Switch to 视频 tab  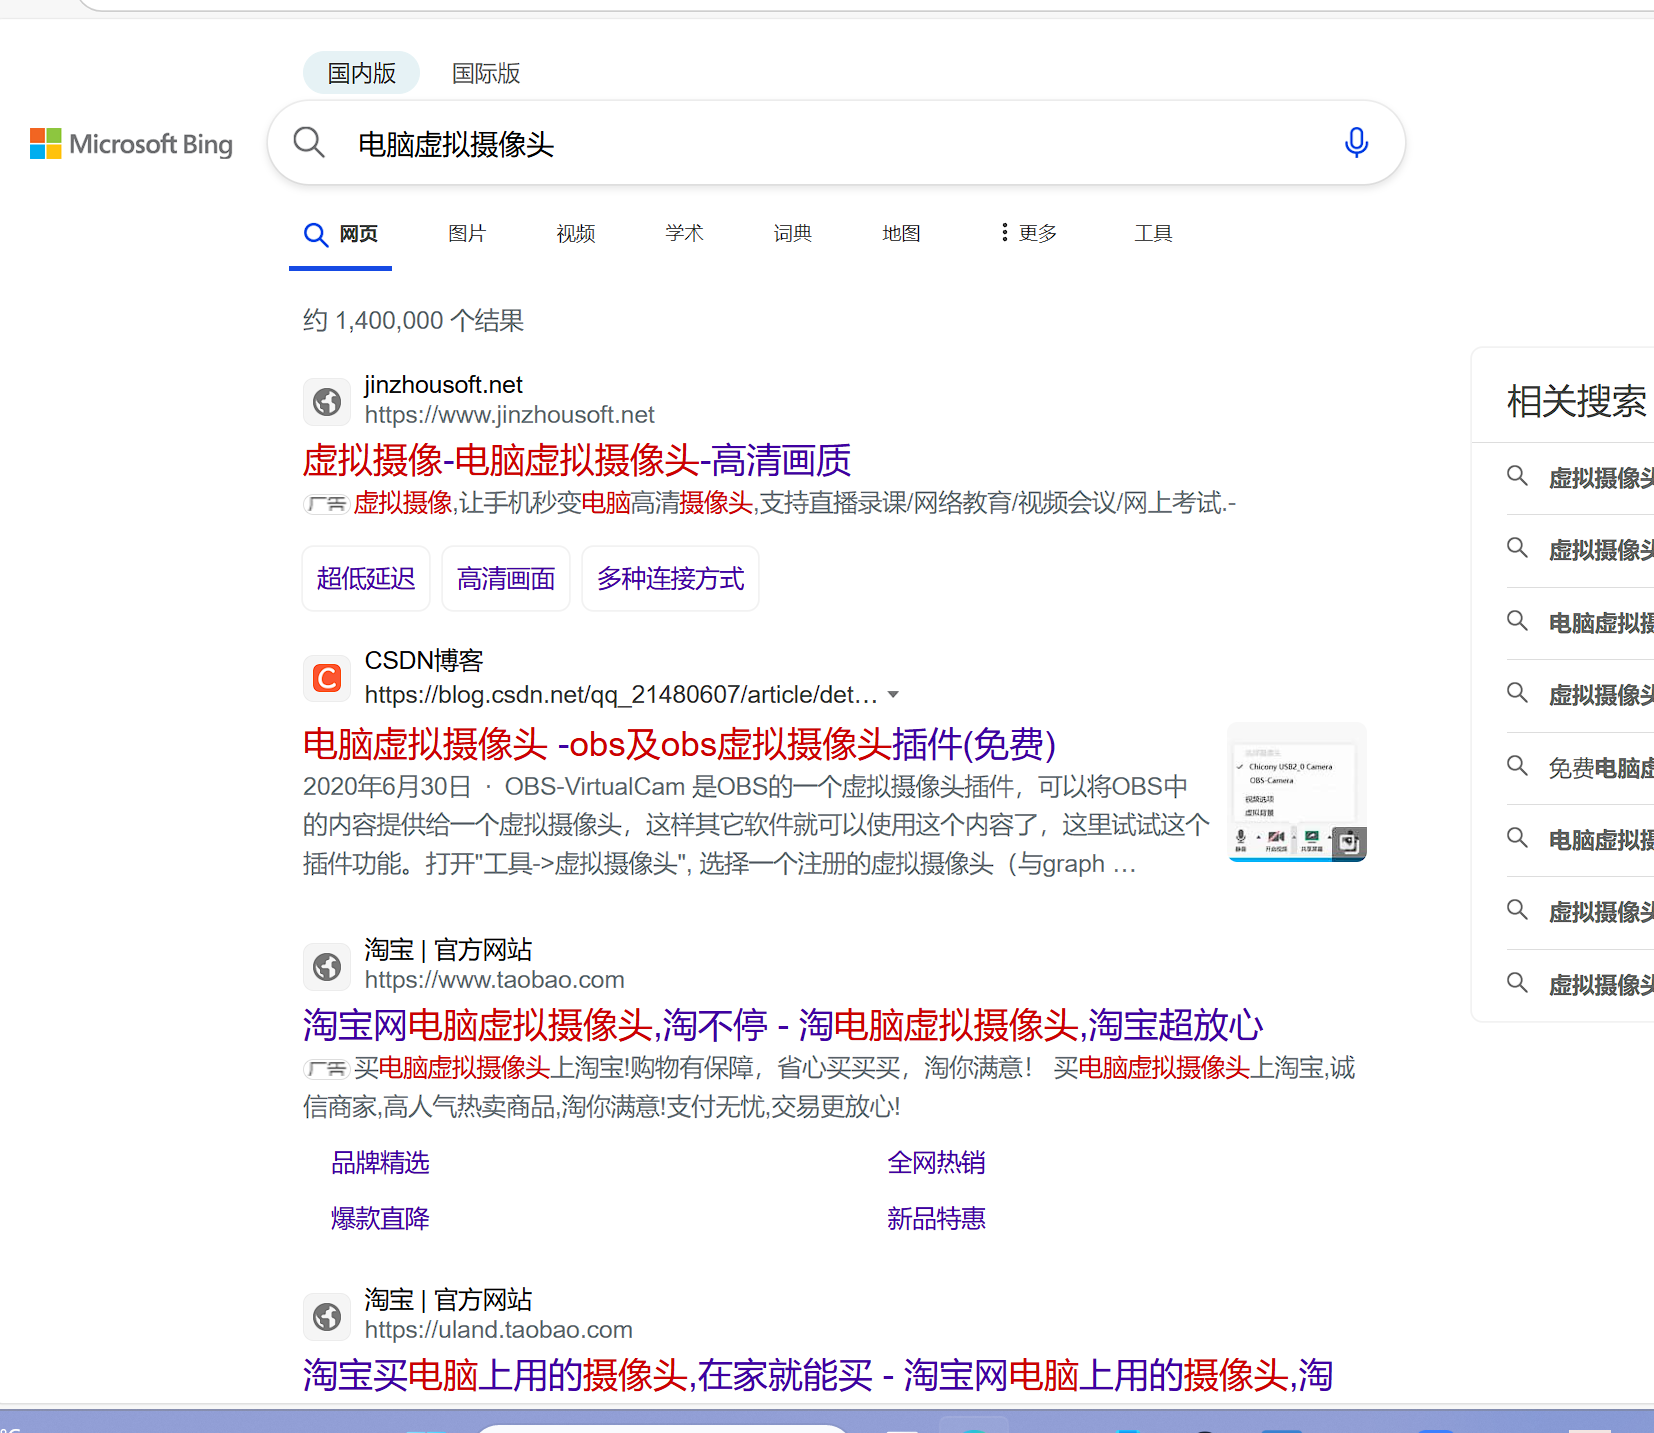576,233
